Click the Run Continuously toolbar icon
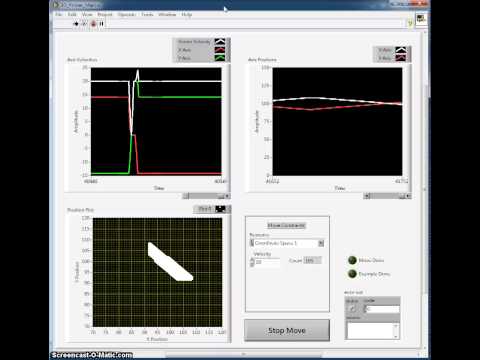This screenshot has height=360, width=480. pyautogui.click(x=84, y=24)
